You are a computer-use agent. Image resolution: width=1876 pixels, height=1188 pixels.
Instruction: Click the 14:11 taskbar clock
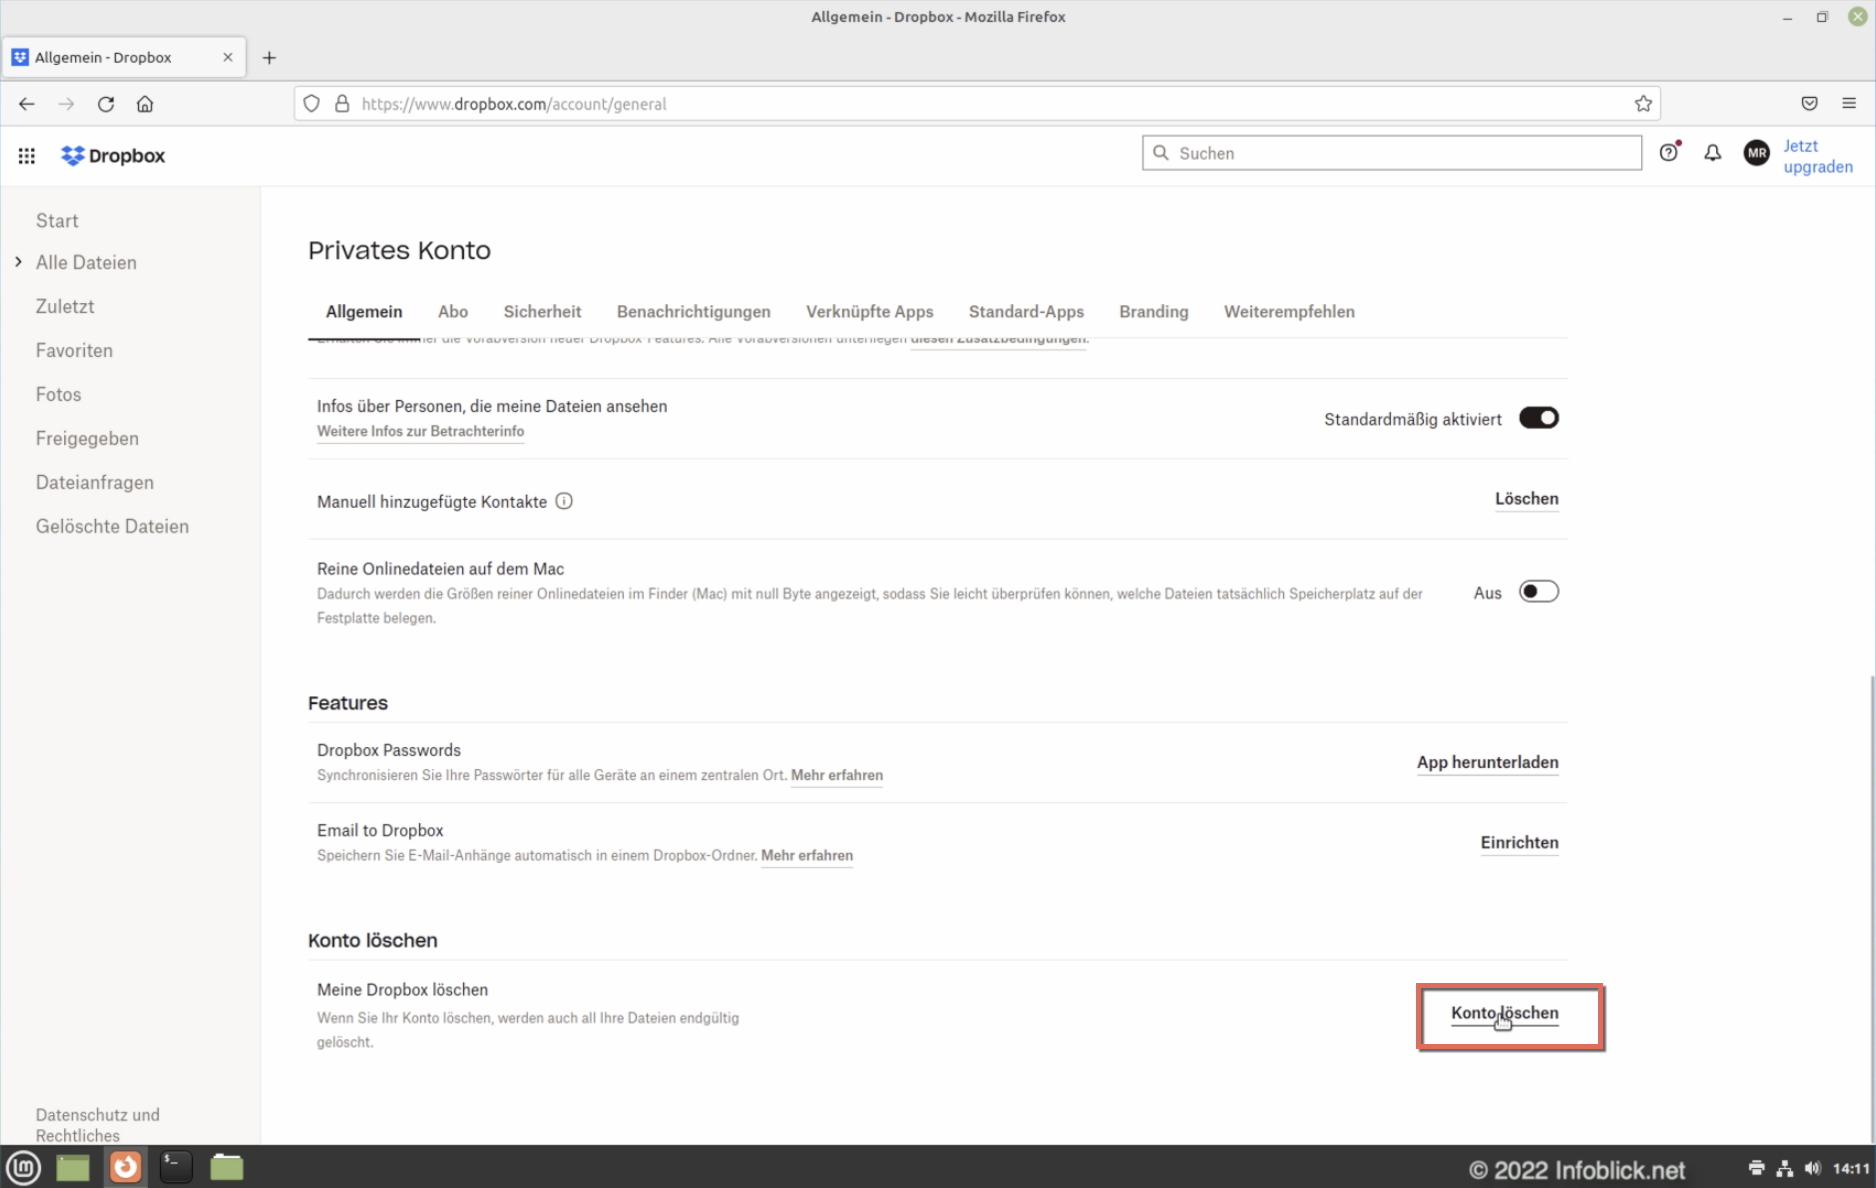(1851, 1168)
